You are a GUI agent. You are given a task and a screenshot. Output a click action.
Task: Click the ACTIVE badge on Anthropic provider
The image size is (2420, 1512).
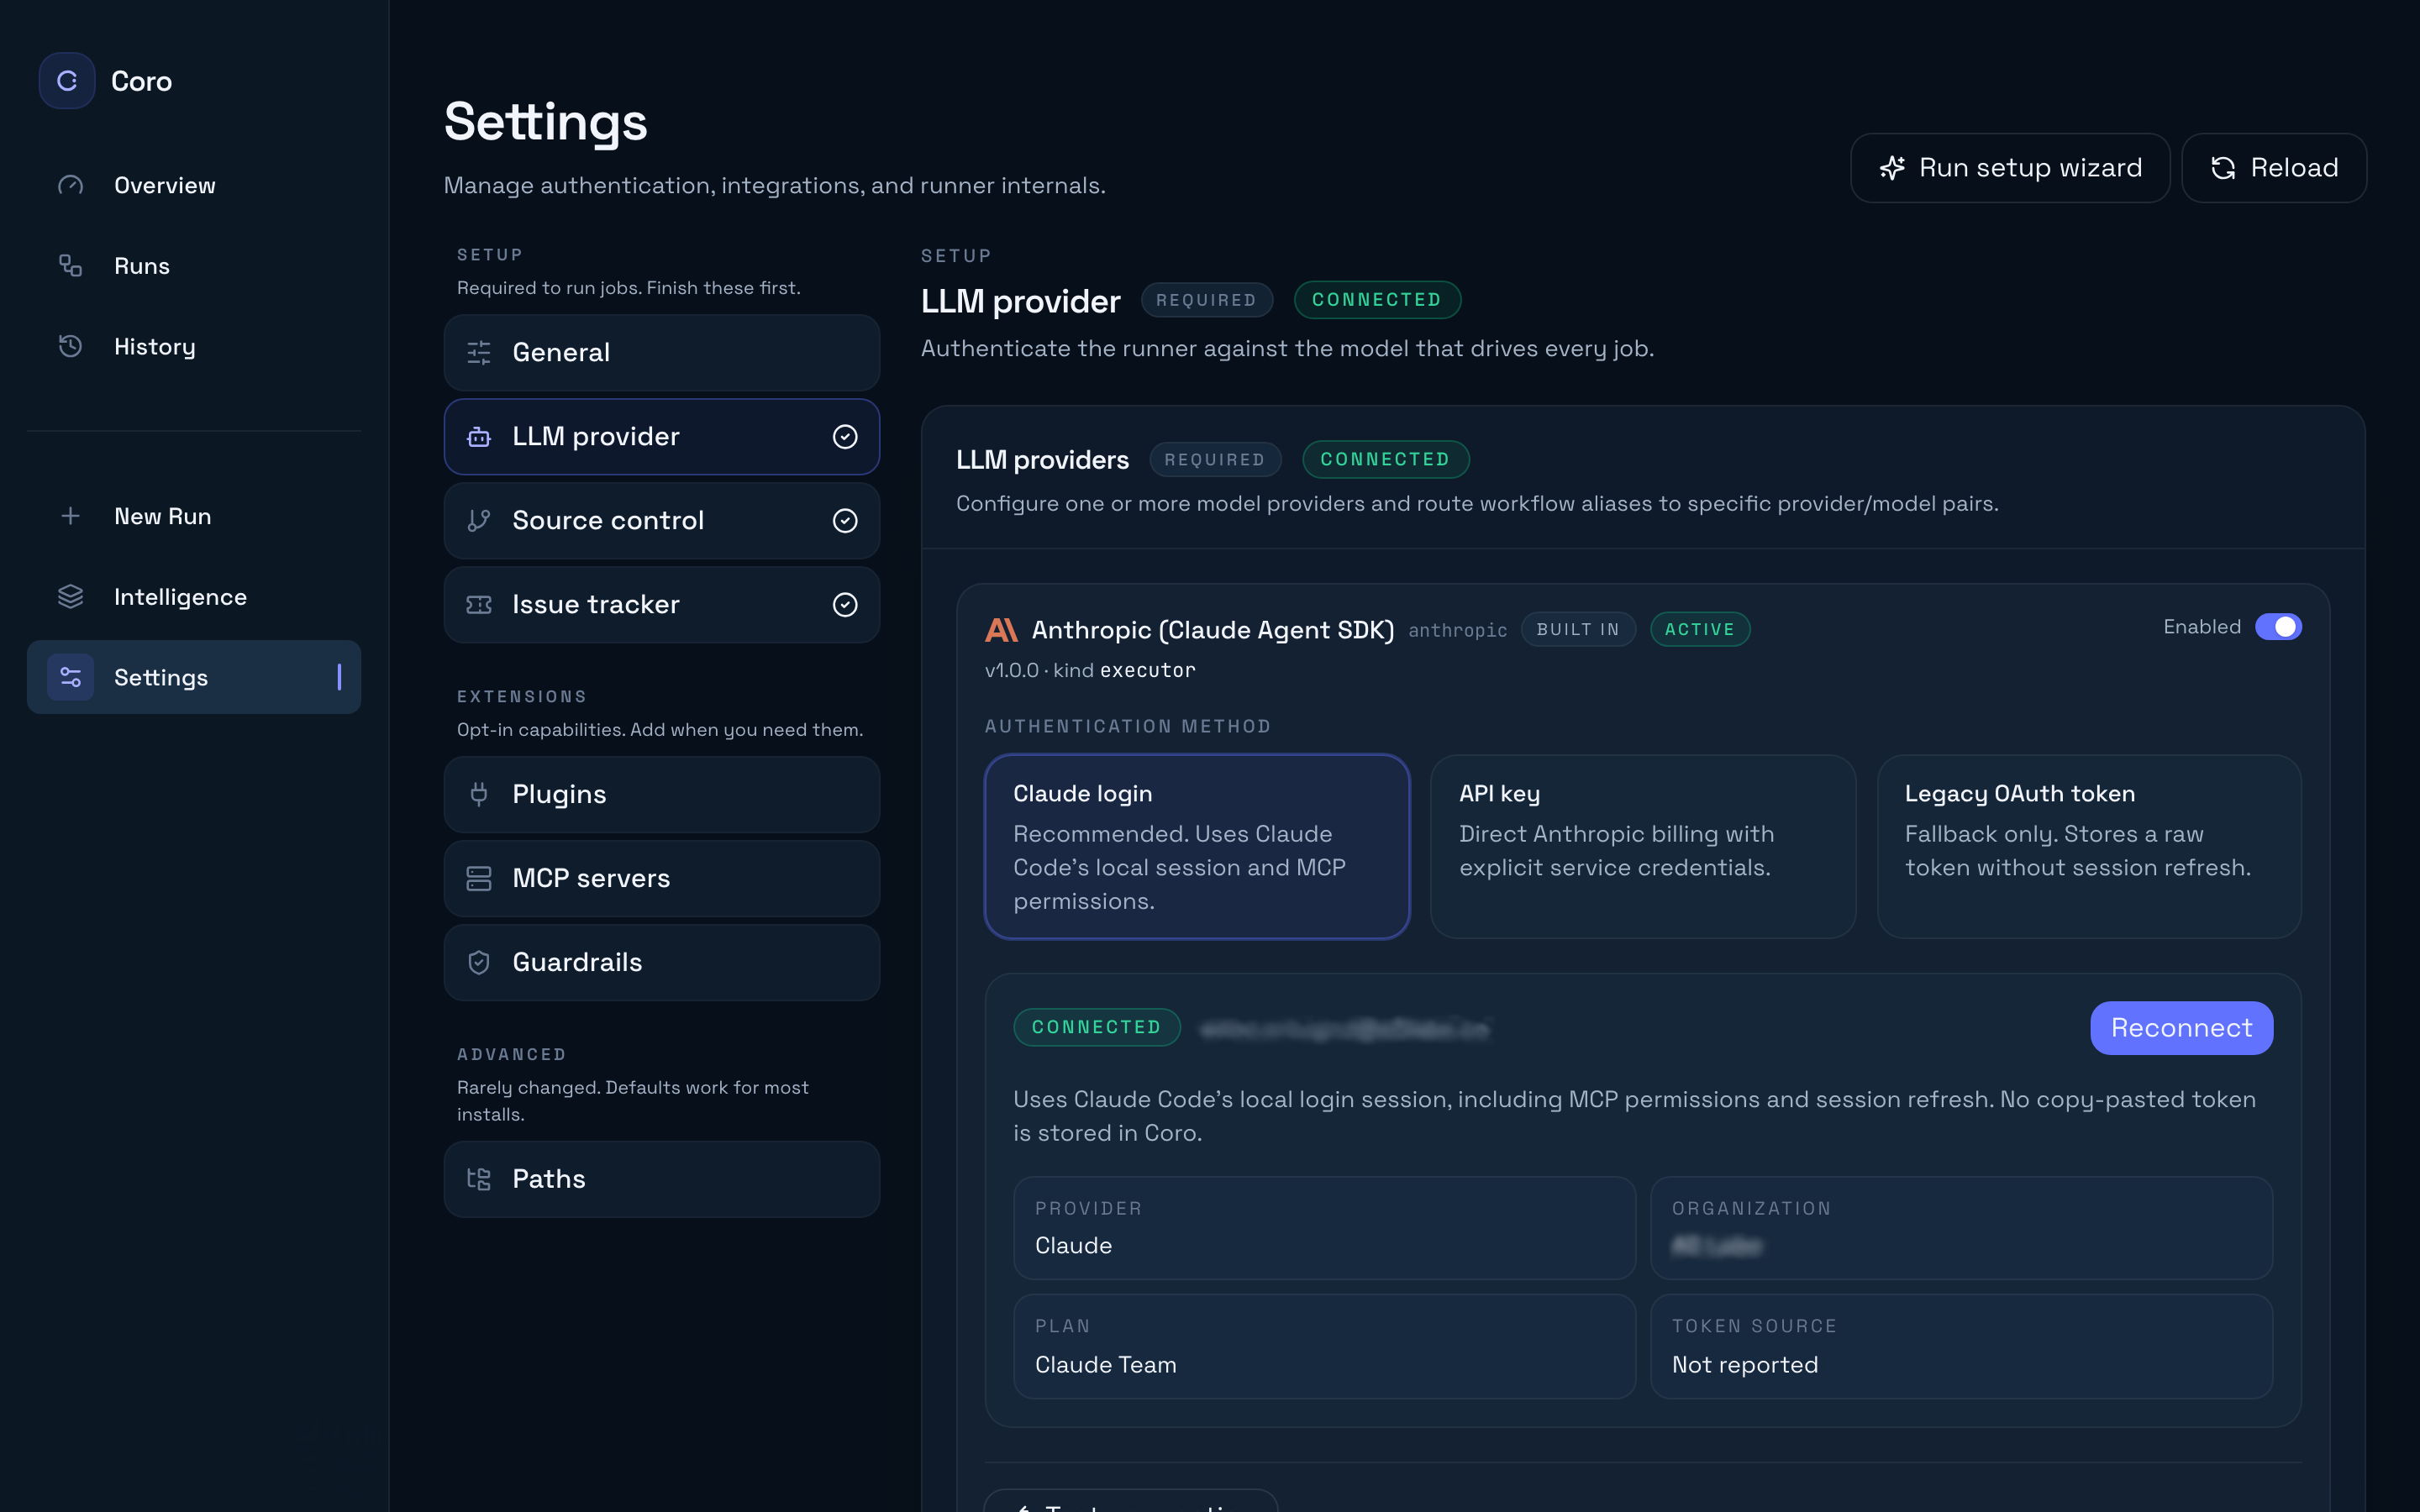tap(1699, 630)
